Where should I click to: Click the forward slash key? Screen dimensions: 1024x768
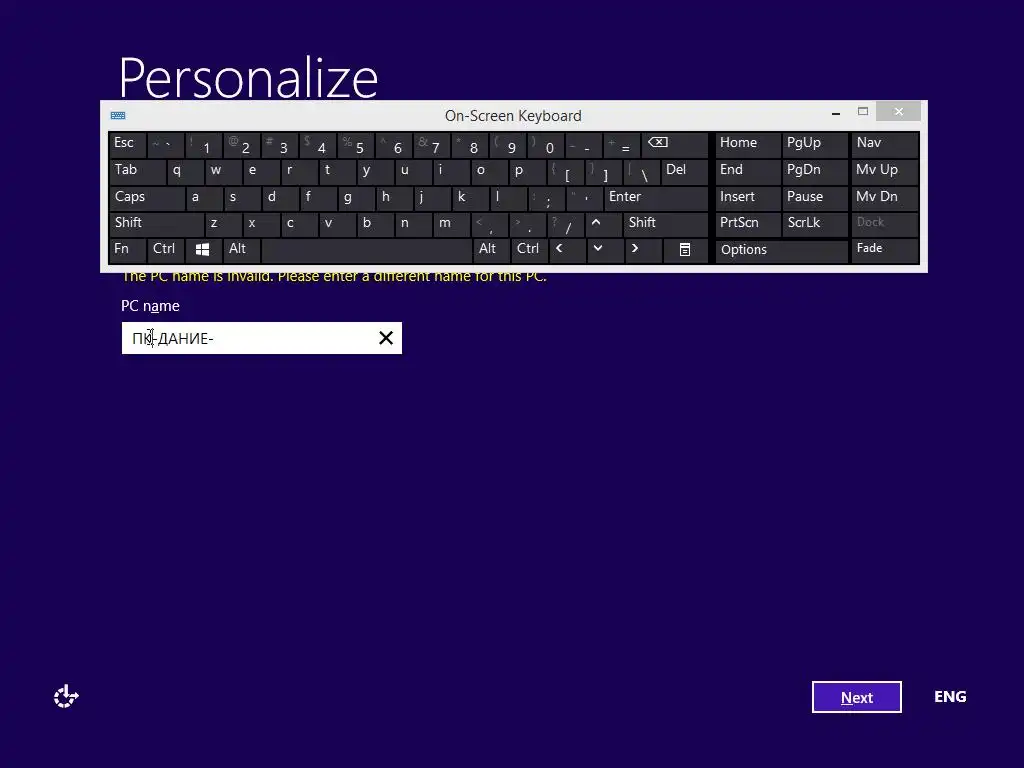(566, 224)
